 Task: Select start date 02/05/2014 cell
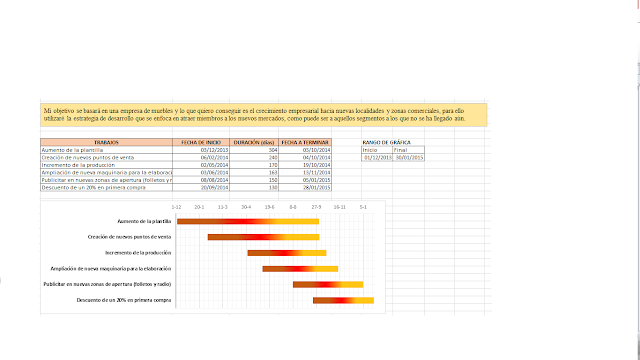(x=201, y=165)
